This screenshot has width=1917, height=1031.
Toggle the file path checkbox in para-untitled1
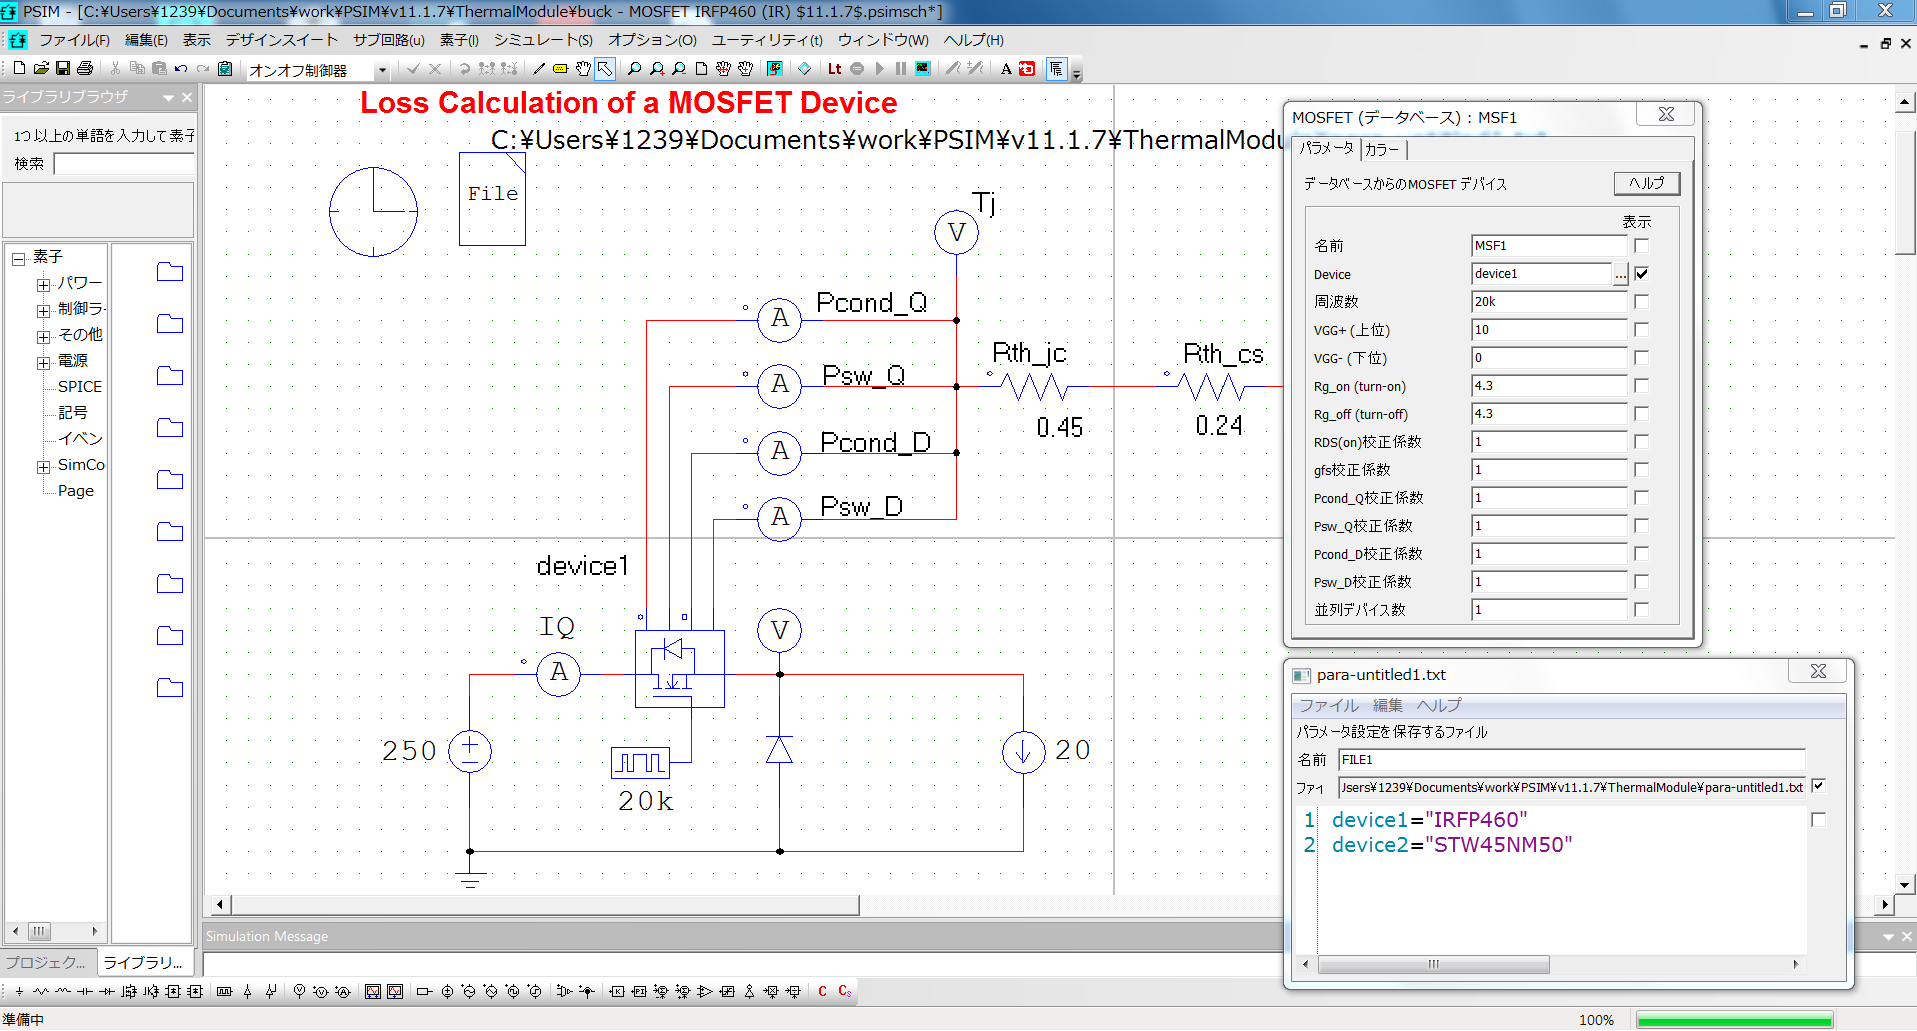(1819, 786)
